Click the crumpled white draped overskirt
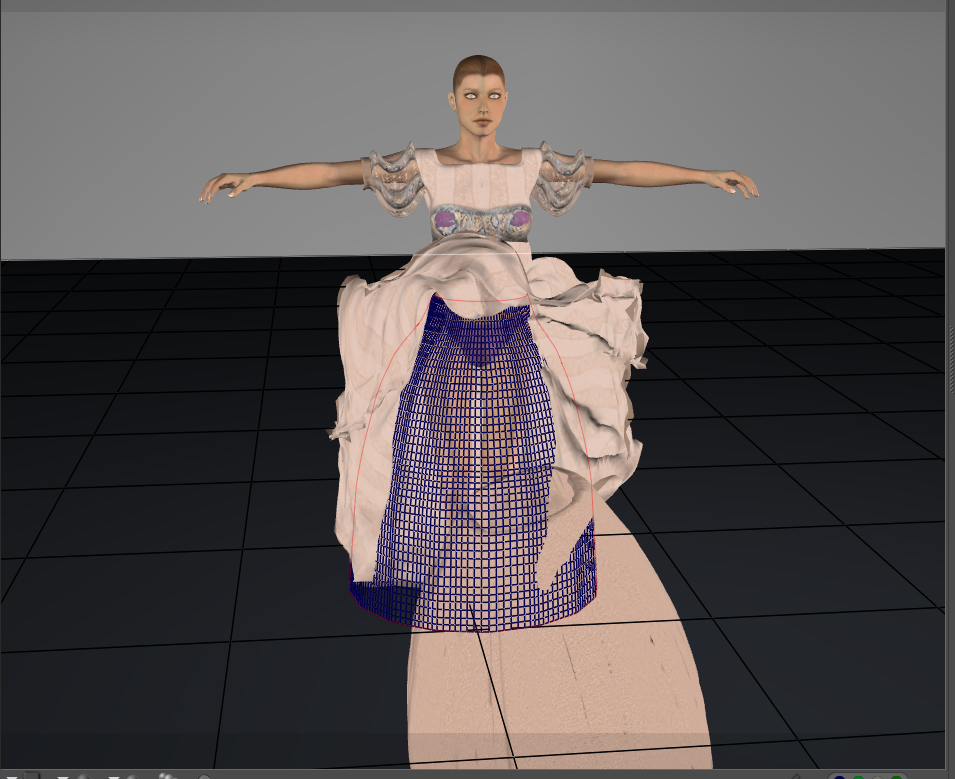 [378, 365]
